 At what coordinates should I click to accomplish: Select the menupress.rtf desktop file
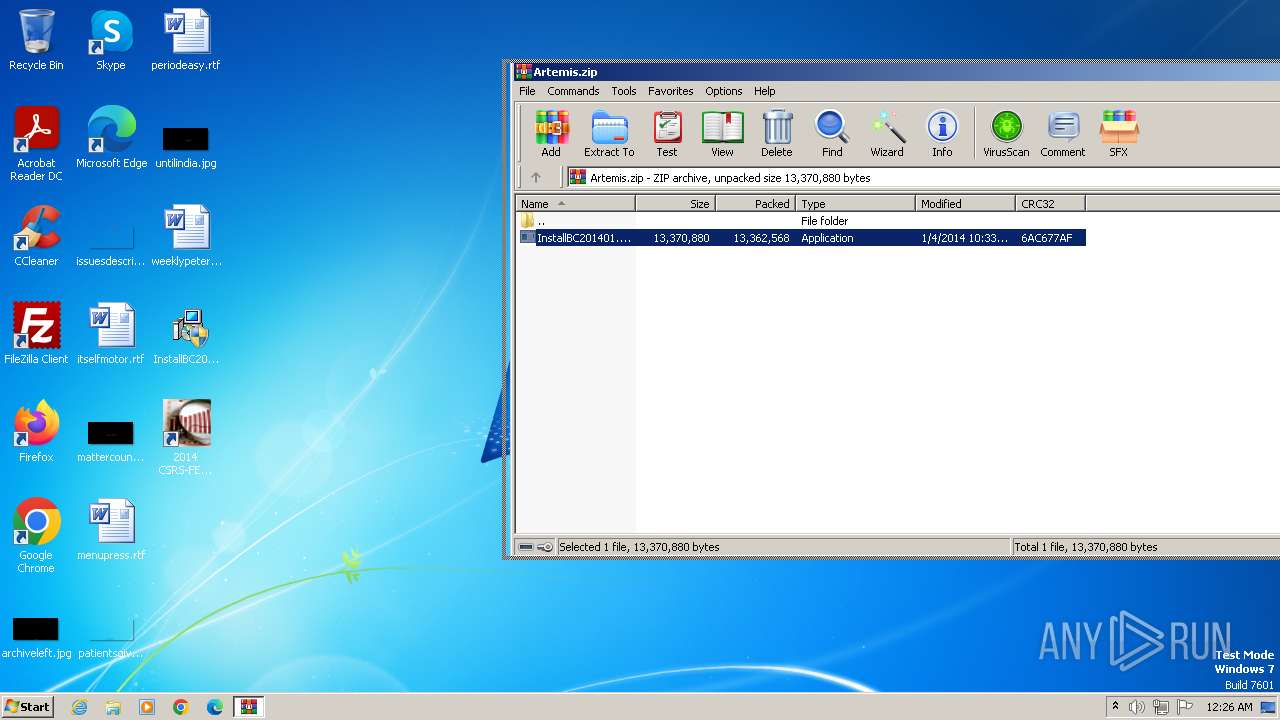[111, 530]
